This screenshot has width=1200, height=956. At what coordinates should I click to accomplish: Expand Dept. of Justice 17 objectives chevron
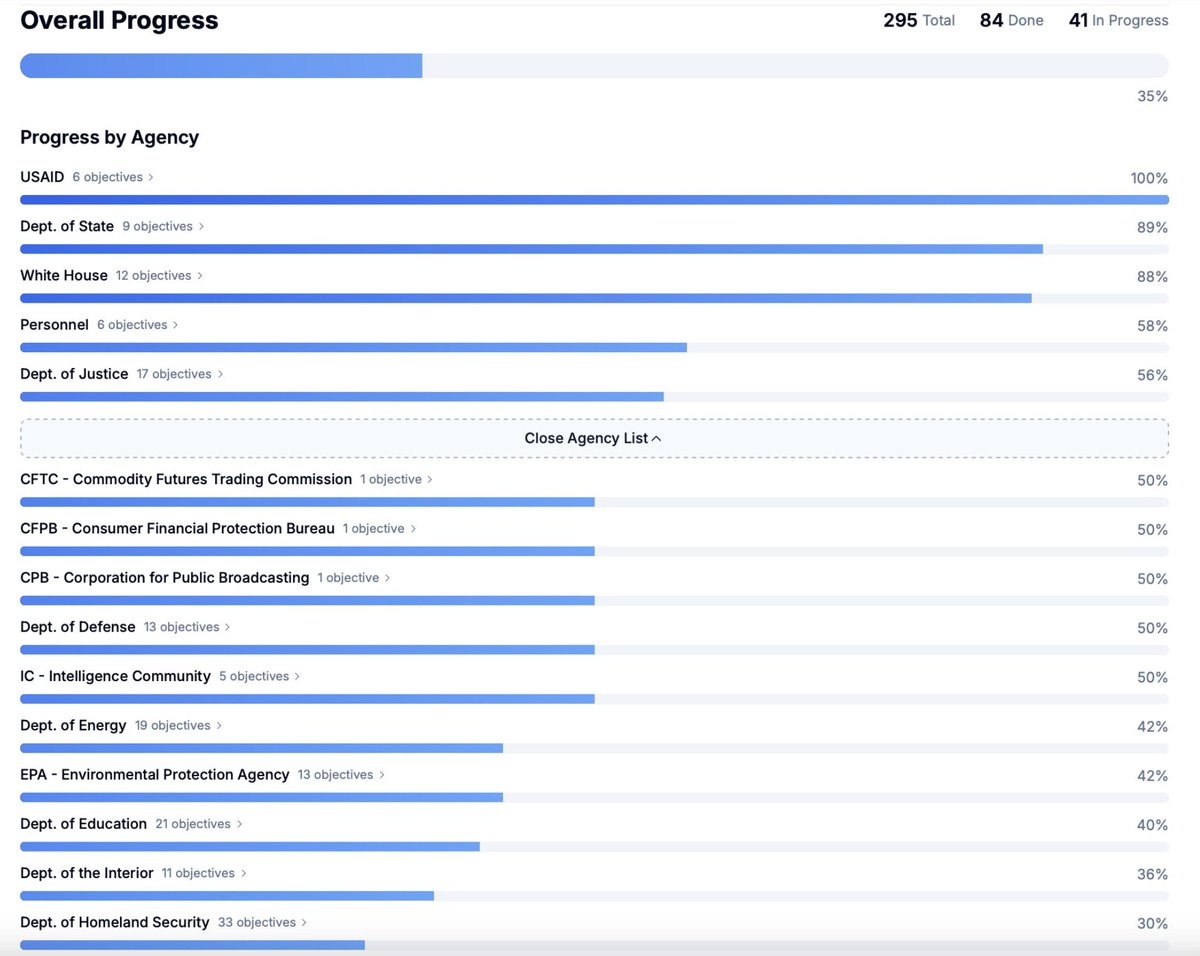coord(220,374)
